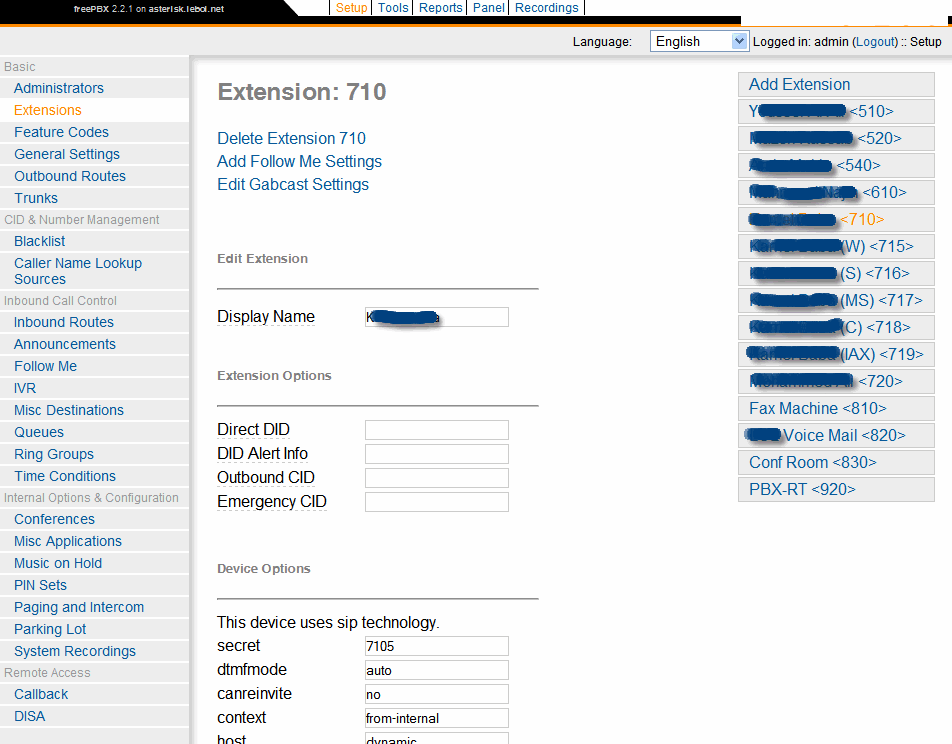Open Caller Name Lookup Sources
Viewport: 952px width, 744px height.
(78, 271)
